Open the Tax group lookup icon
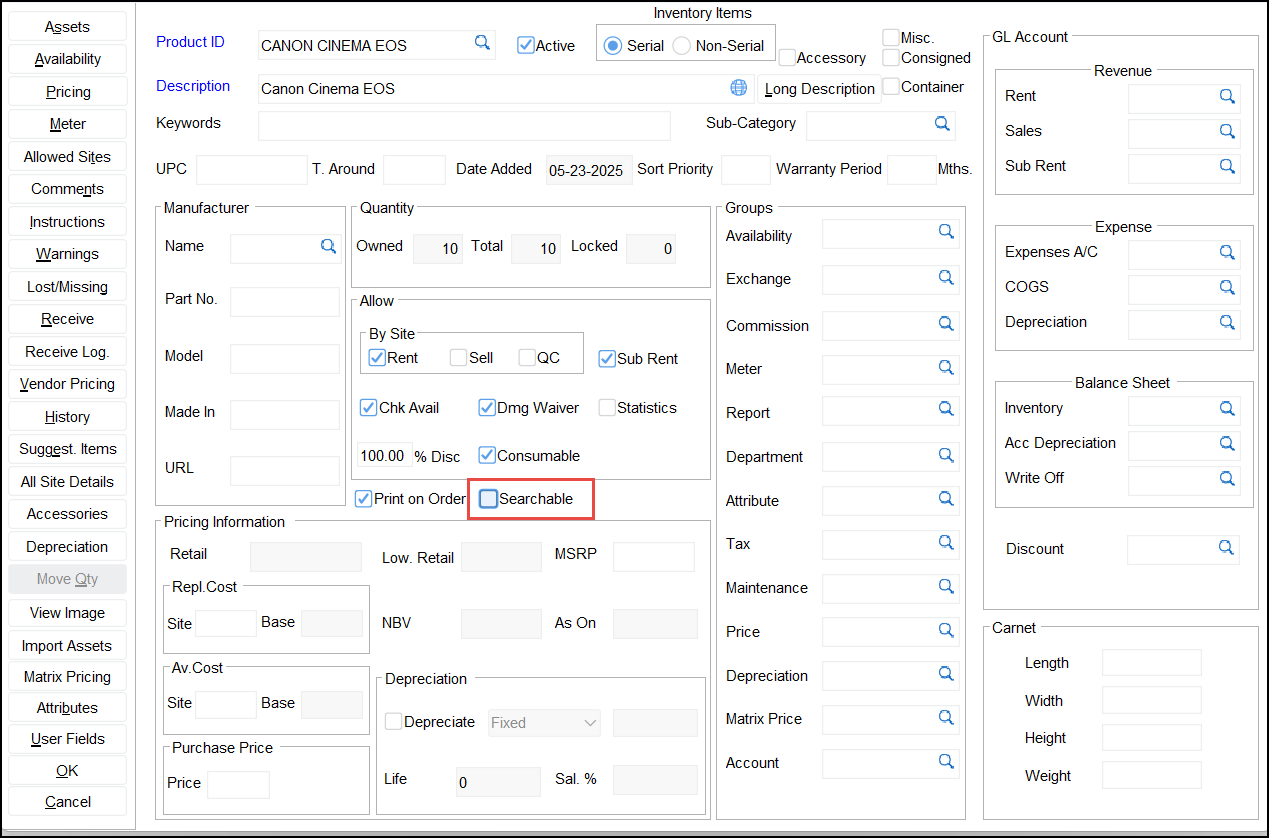This screenshot has width=1269, height=838. click(x=945, y=542)
